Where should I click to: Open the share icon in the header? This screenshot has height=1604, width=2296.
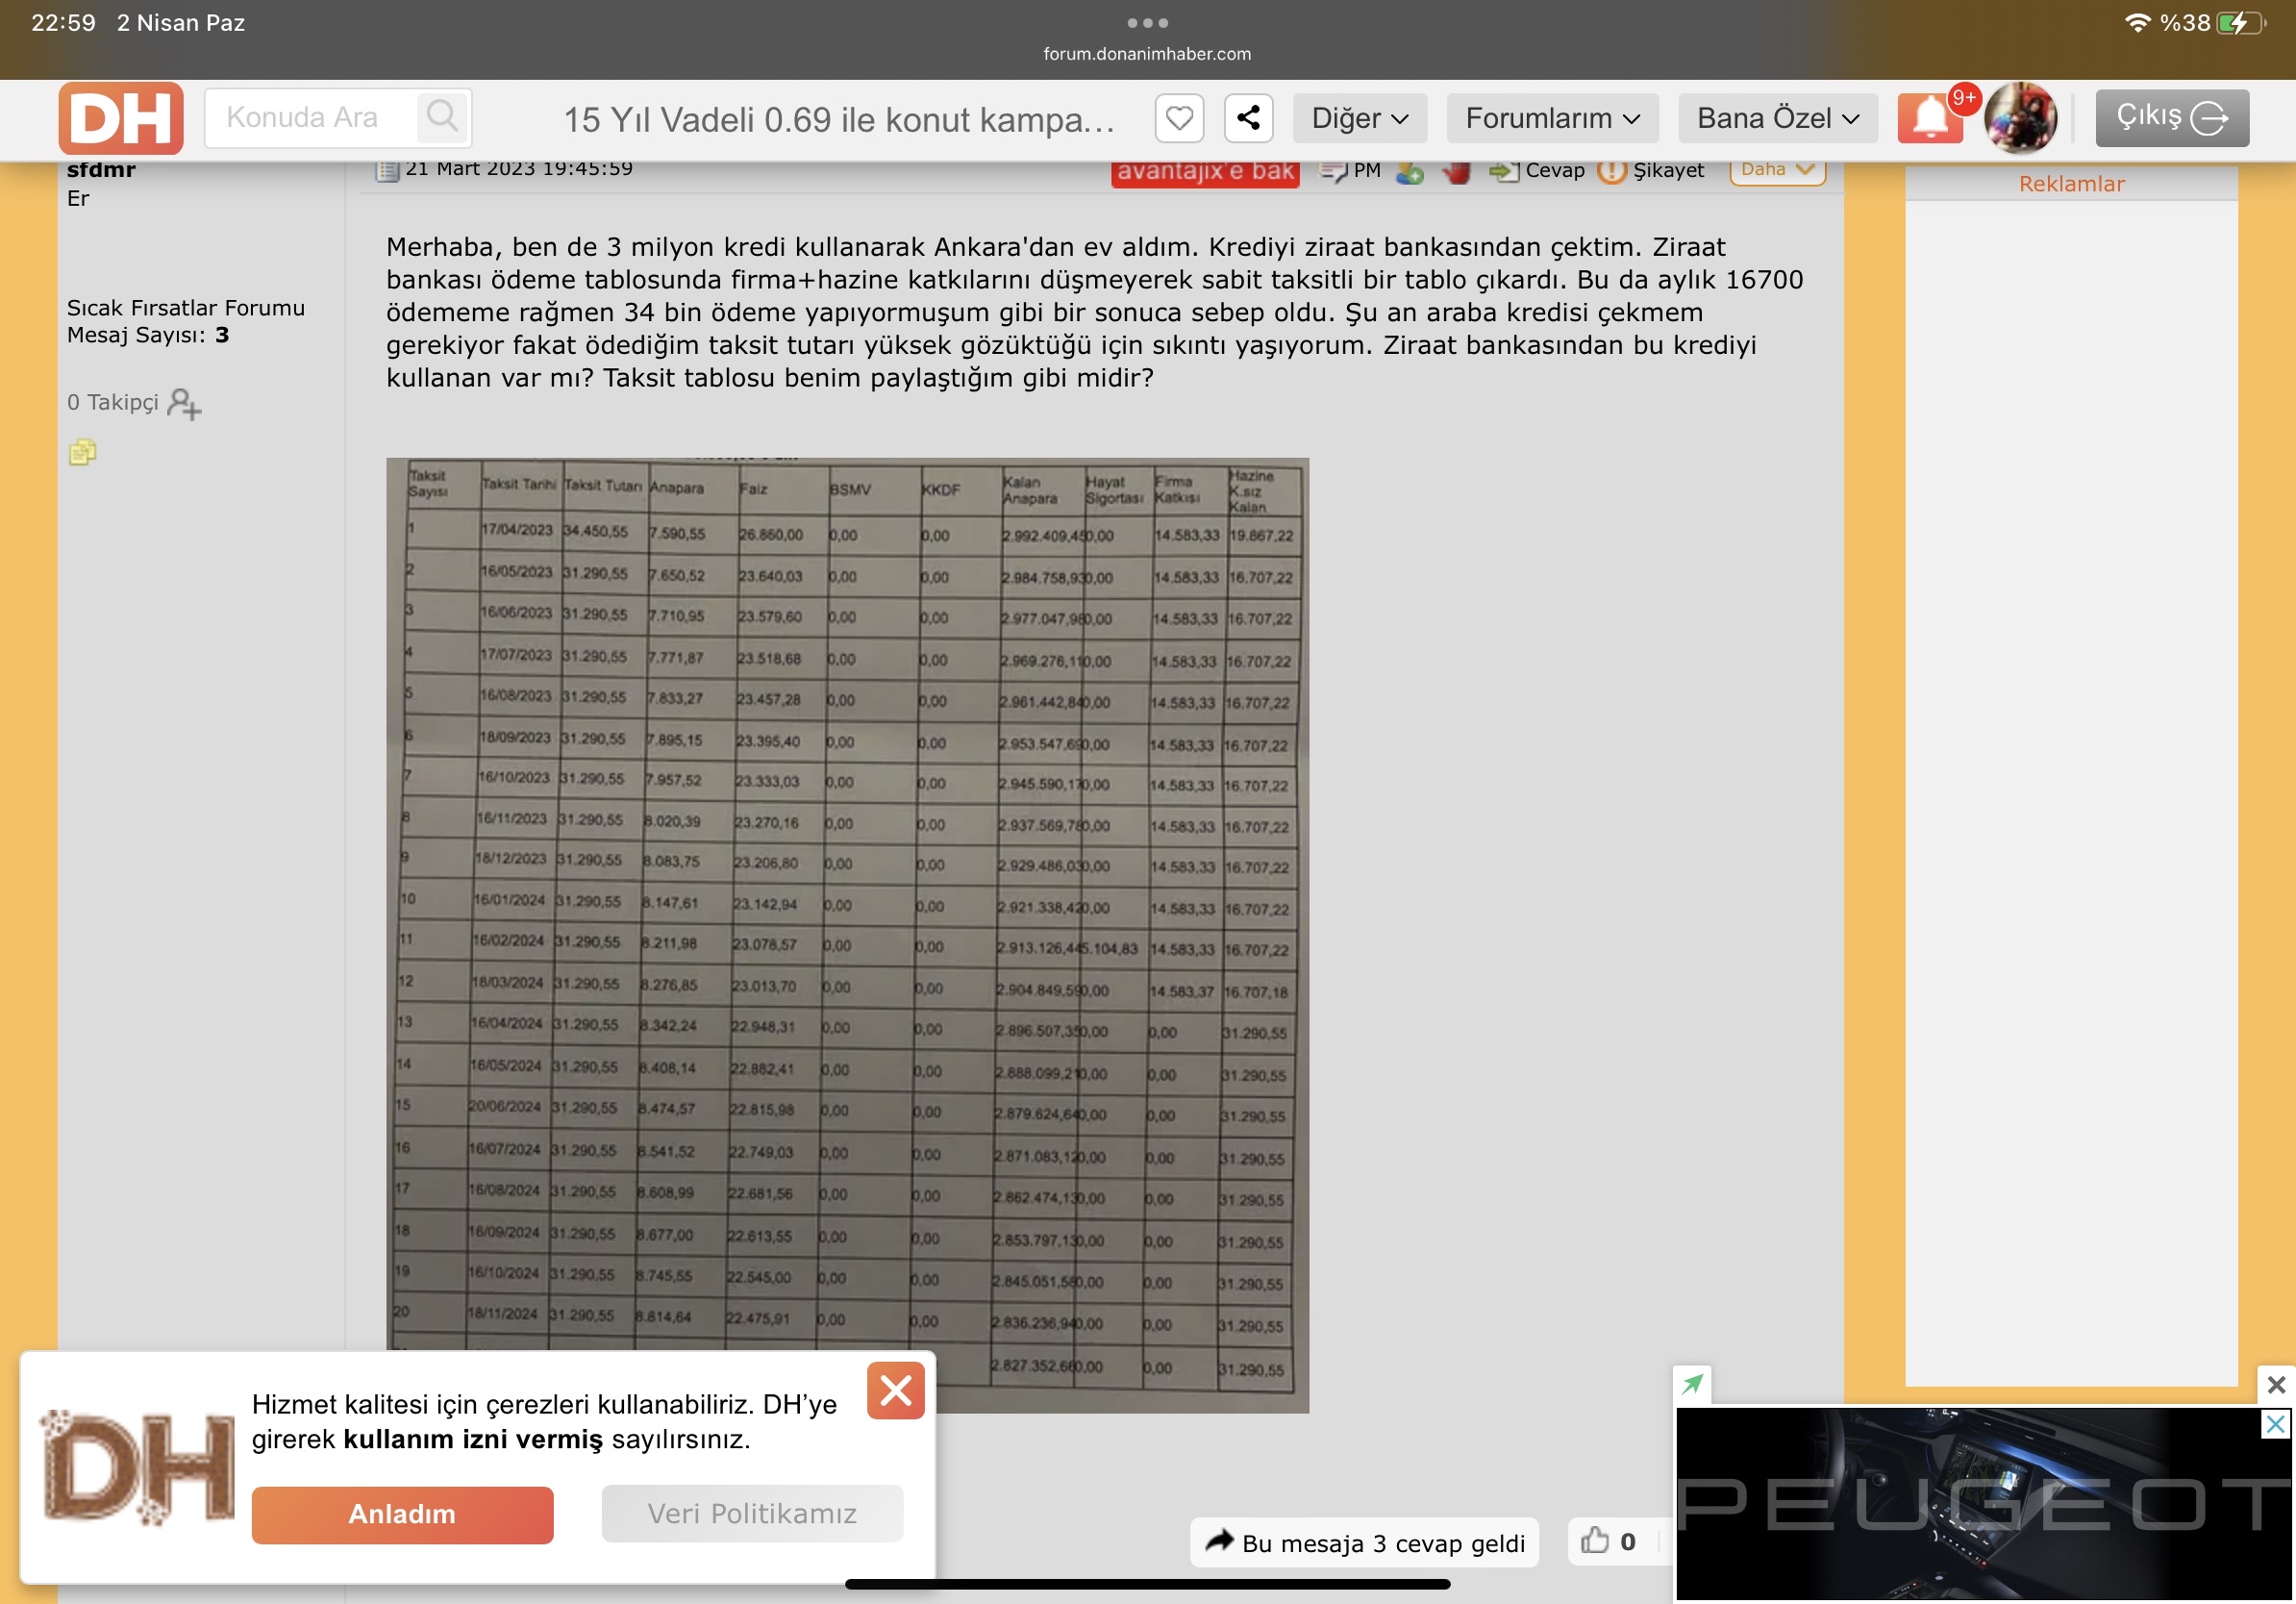coord(1248,118)
